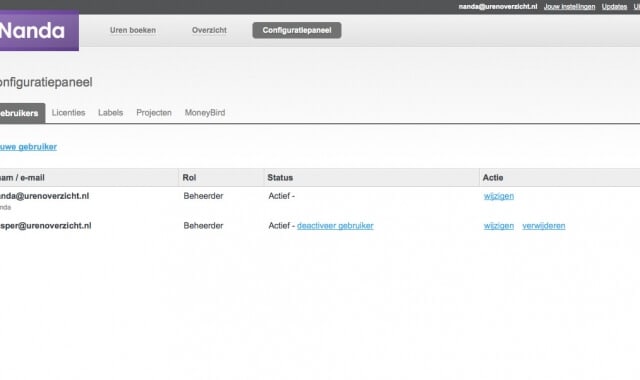This screenshot has width=640, height=380.
Task: Click Beheerder role in second user row
Action: point(203,226)
